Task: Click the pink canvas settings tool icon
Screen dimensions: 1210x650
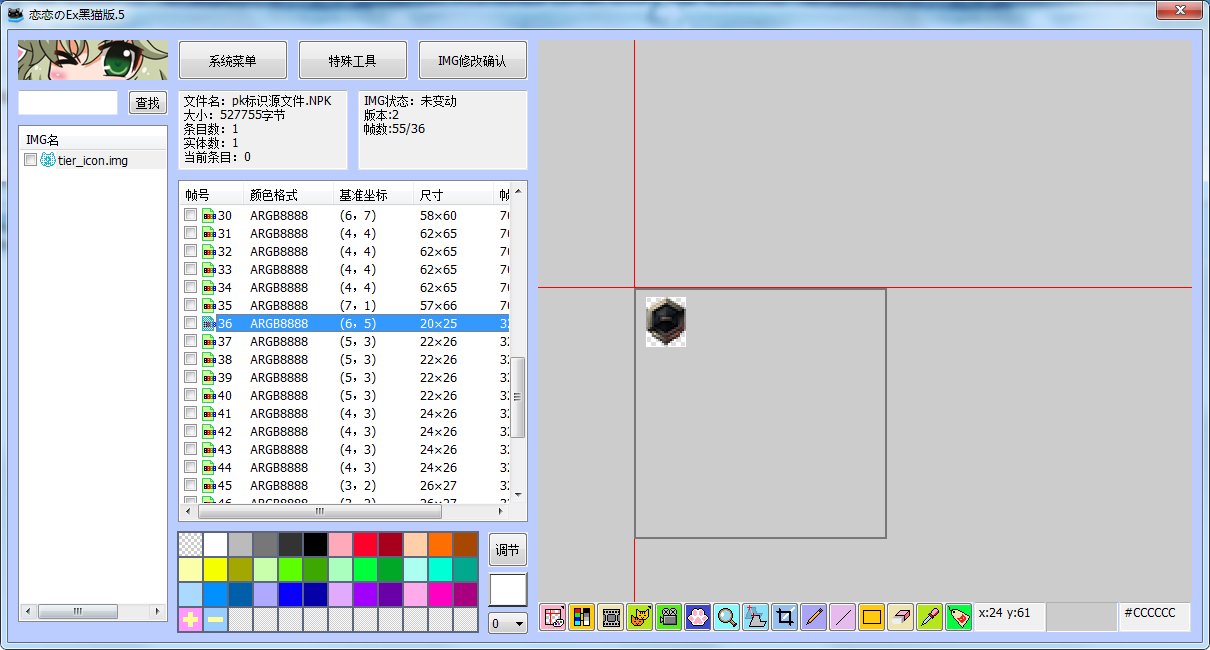Action: coord(553,617)
